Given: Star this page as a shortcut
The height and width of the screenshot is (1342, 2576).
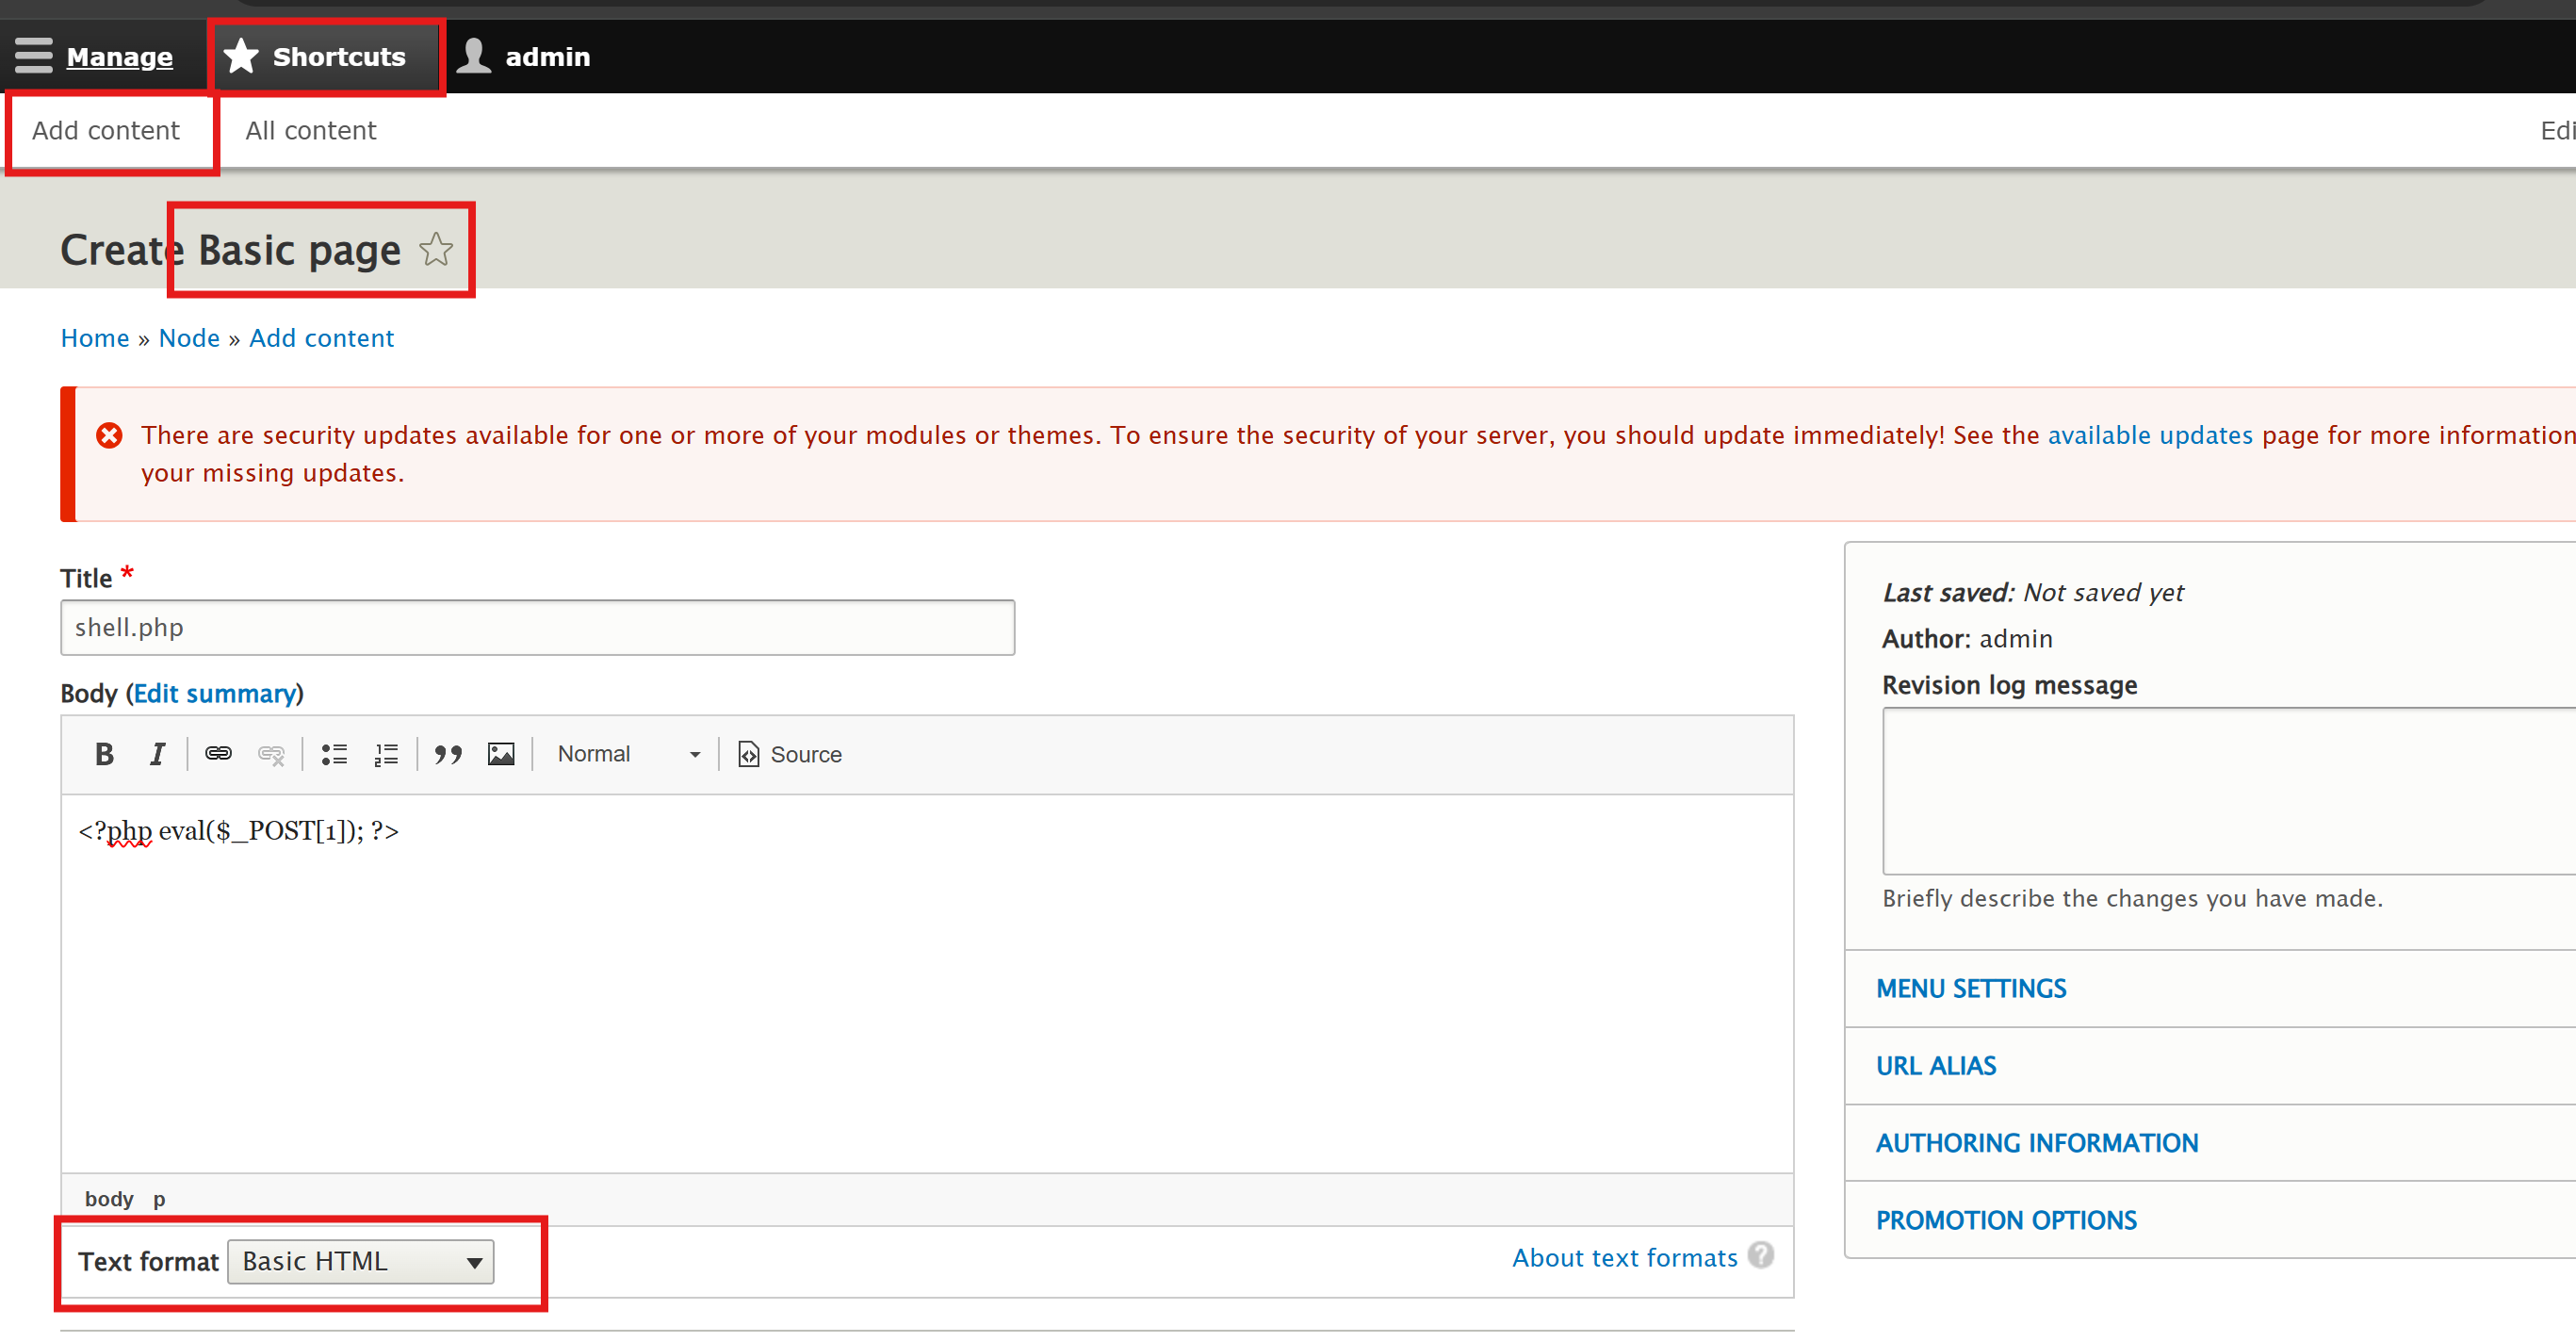Looking at the screenshot, I should pyautogui.click(x=436, y=250).
